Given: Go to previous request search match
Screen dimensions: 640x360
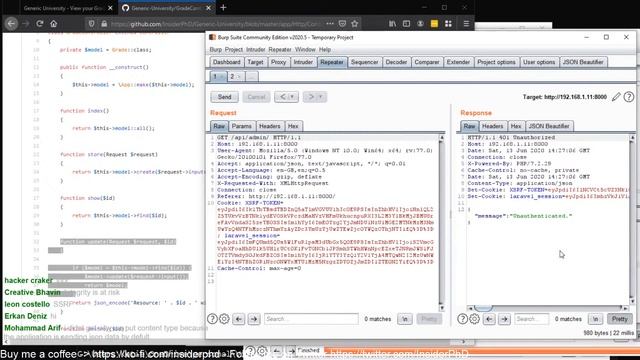Looking at the screenshot, I should [239, 319].
